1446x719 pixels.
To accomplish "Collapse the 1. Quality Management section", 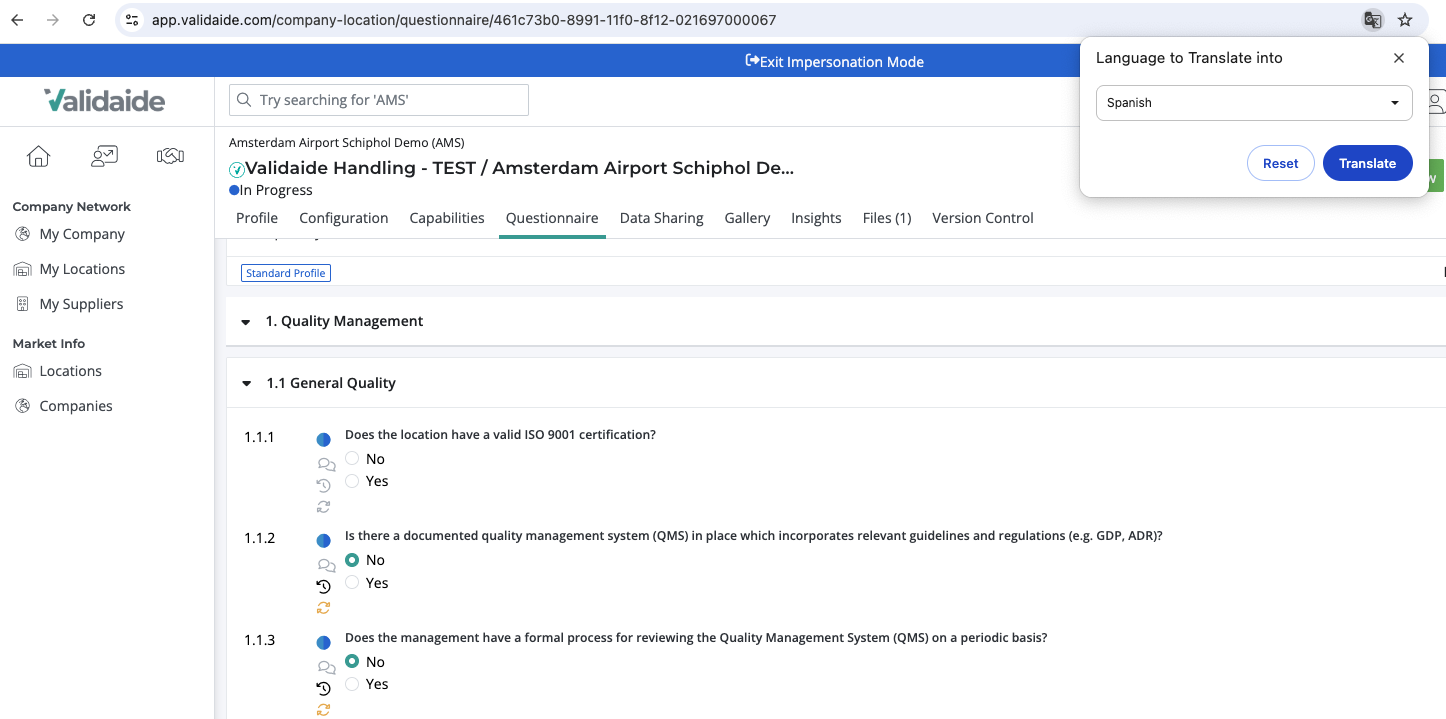I will (x=246, y=322).
